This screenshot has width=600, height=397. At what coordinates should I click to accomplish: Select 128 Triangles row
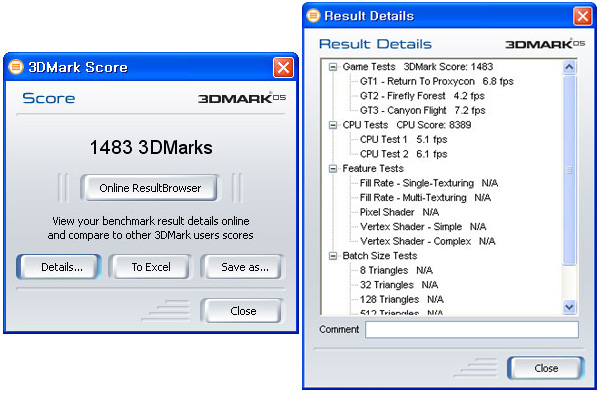click(402, 300)
